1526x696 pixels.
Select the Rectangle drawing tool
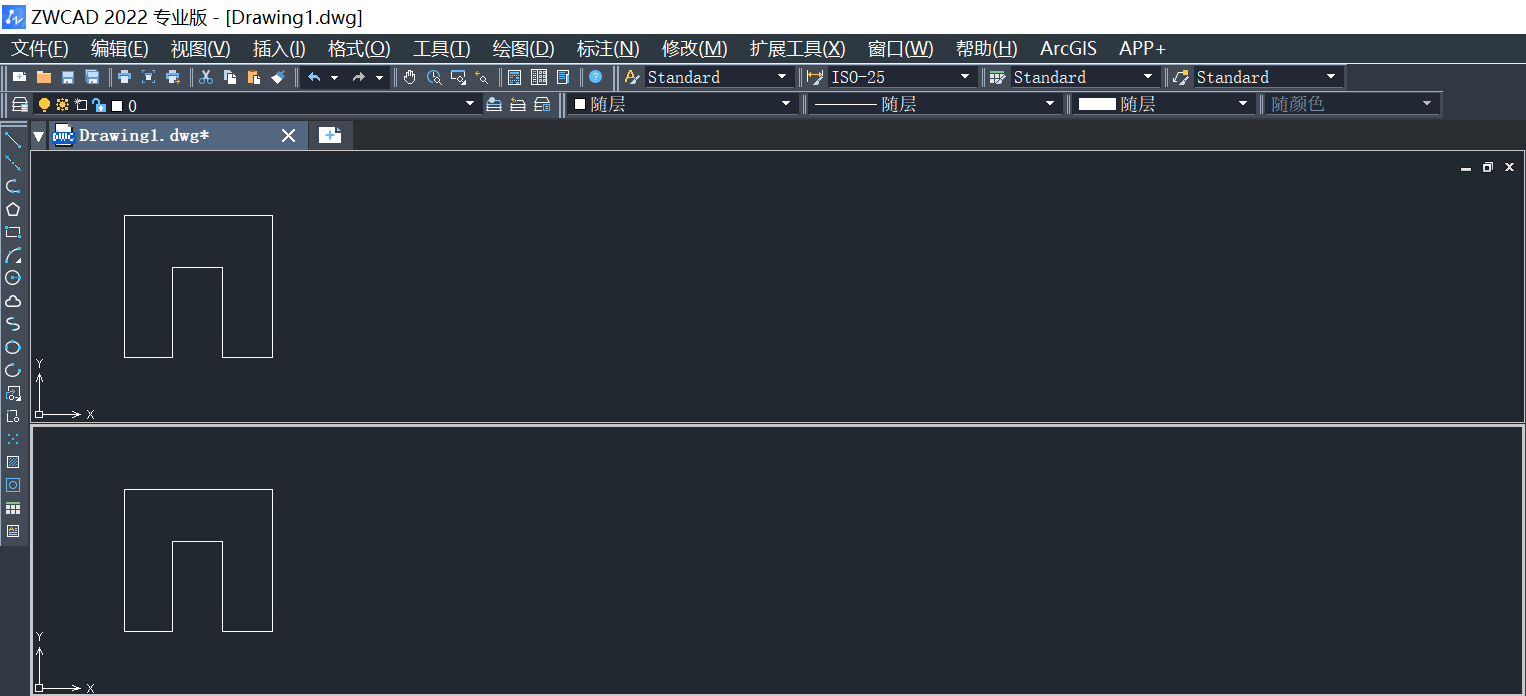(13, 232)
